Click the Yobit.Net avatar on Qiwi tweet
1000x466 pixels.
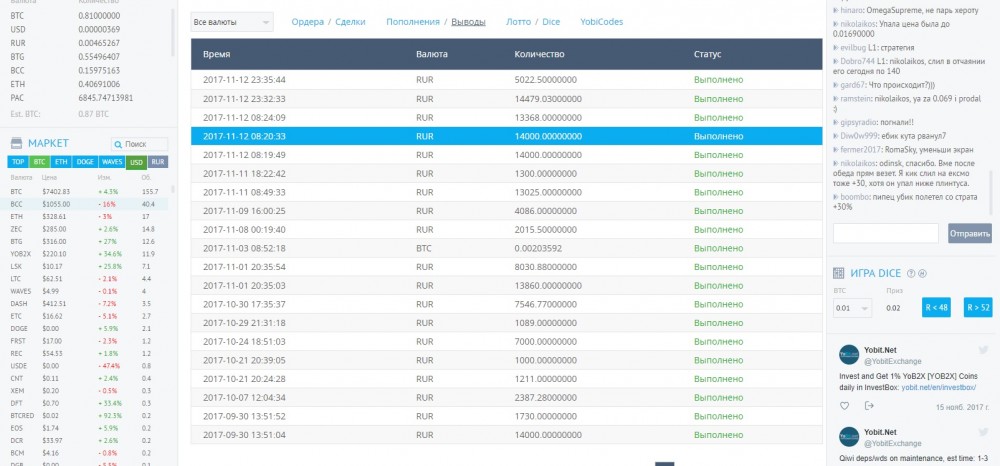pos(847,436)
